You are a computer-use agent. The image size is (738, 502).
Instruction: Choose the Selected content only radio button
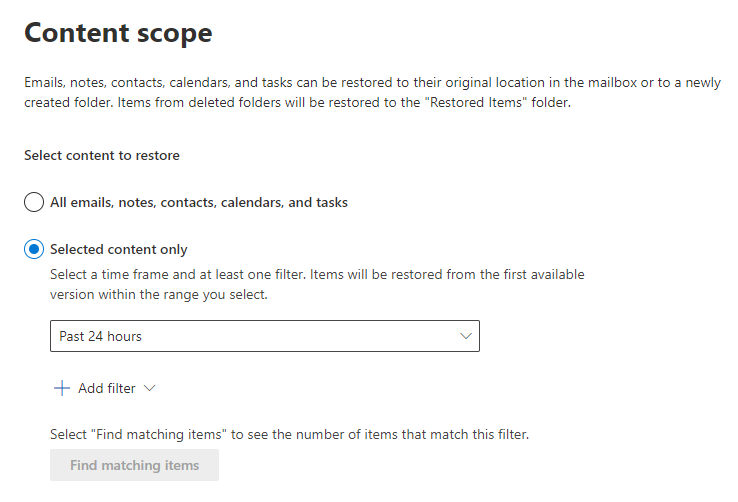point(34,249)
